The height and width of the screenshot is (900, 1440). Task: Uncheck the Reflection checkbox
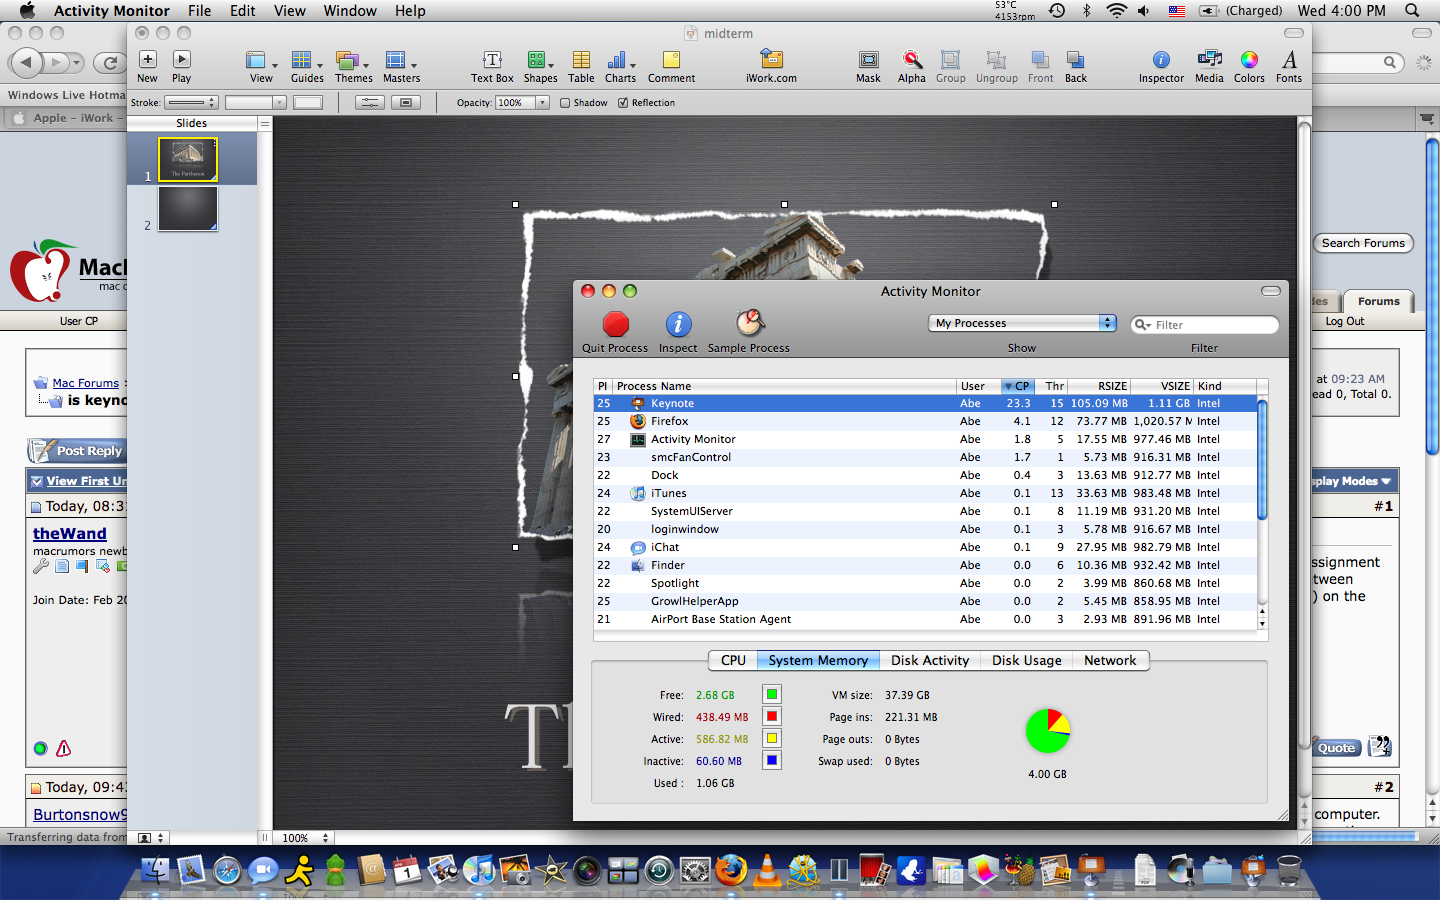point(623,103)
